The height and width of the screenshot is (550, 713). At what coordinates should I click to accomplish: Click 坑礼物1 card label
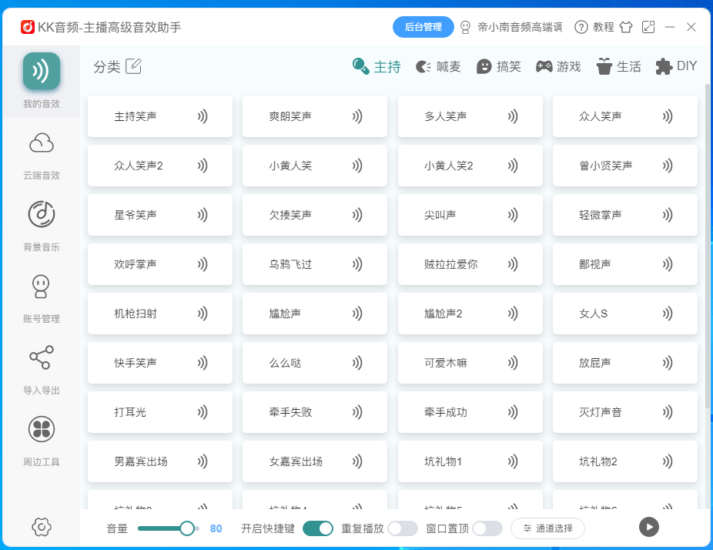click(443, 461)
